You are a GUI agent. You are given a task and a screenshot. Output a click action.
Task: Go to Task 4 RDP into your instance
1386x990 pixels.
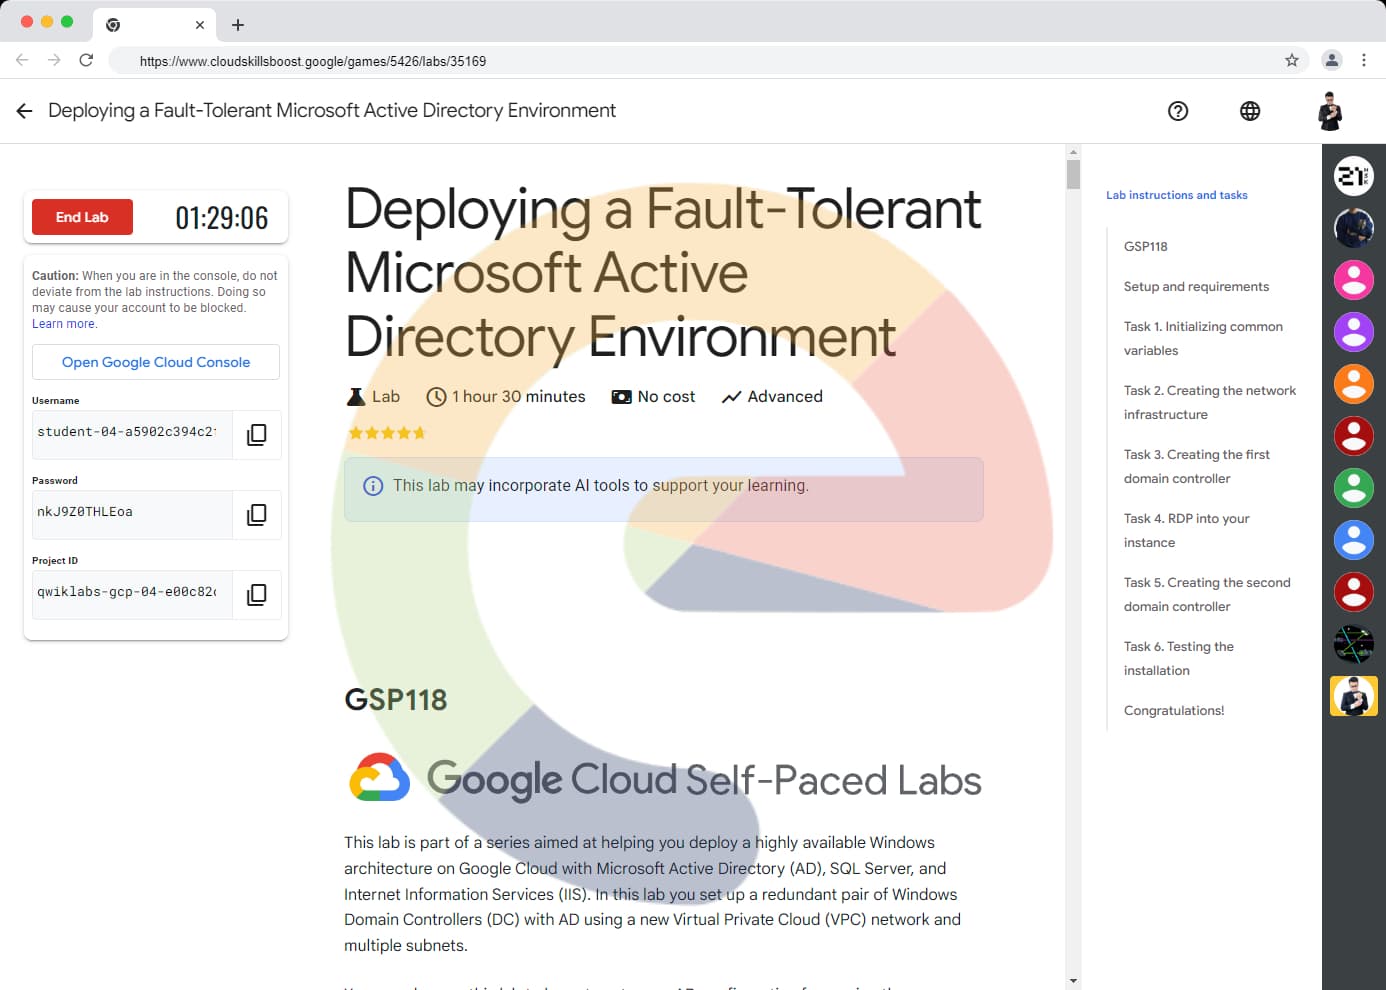point(1187,530)
